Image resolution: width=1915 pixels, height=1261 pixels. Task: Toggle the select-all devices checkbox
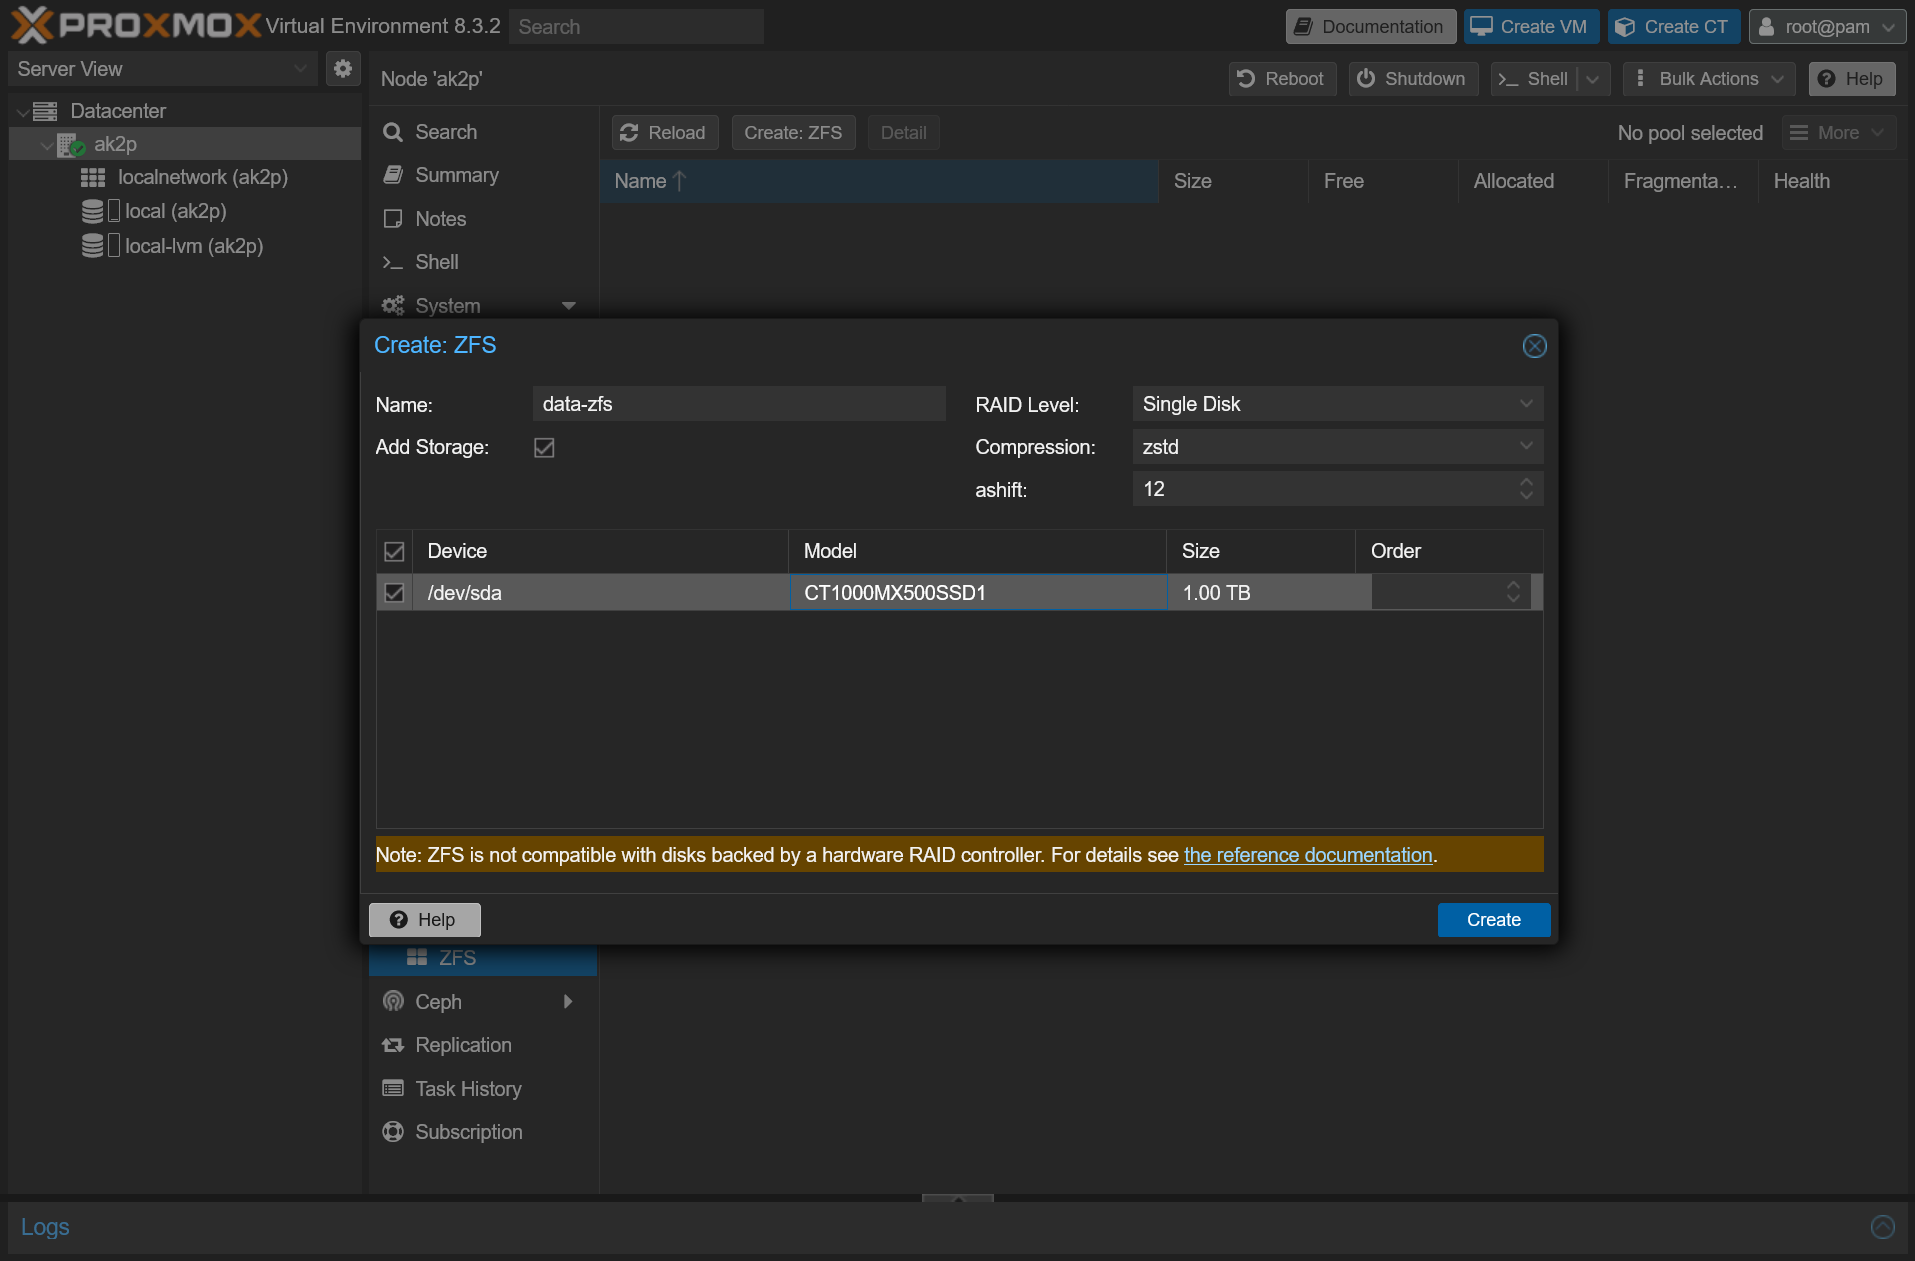394,551
